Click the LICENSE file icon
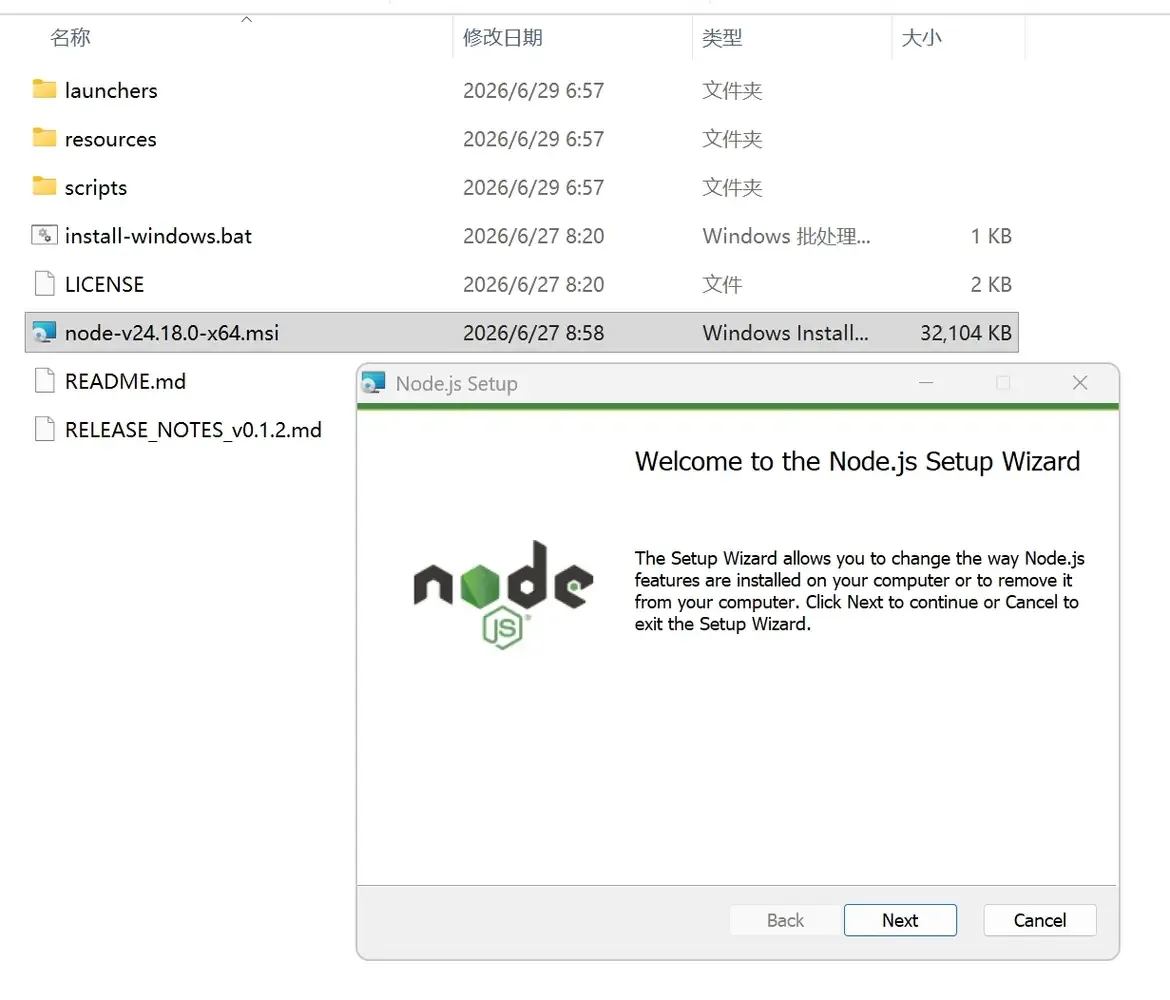The height and width of the screenshot is (1000, 1170). pyautogui.click(x=44, y=284)
